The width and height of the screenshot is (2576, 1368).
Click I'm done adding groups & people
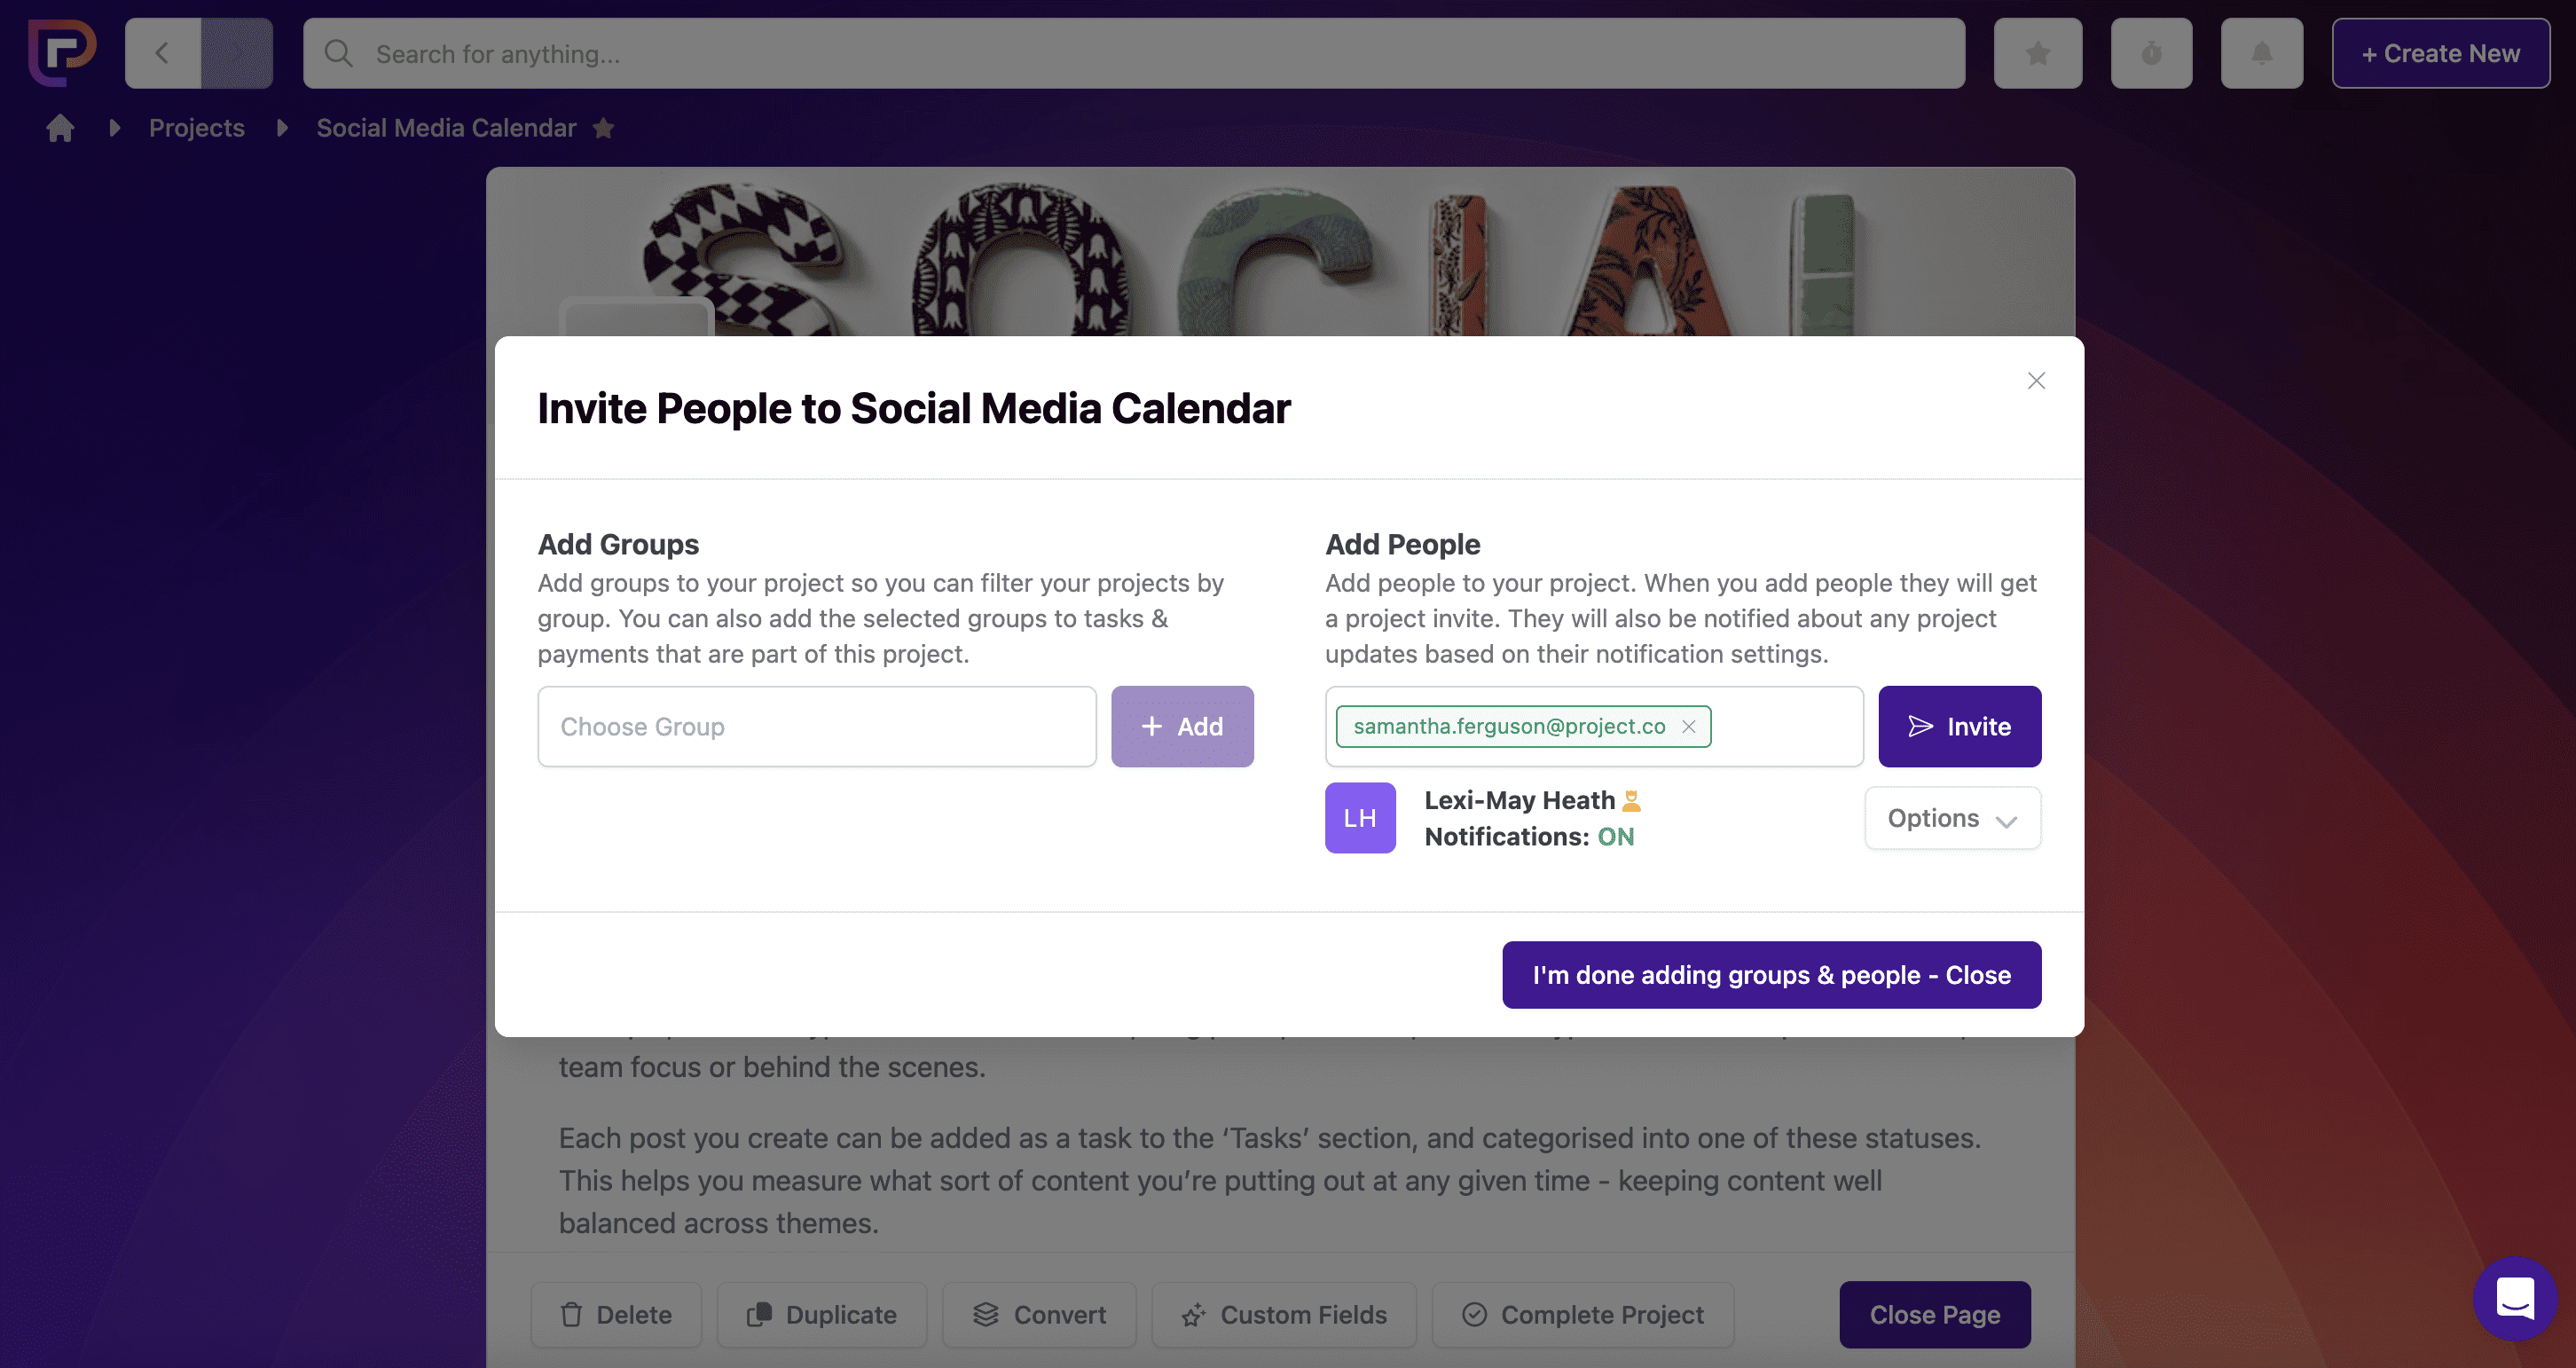[1771, 975]
